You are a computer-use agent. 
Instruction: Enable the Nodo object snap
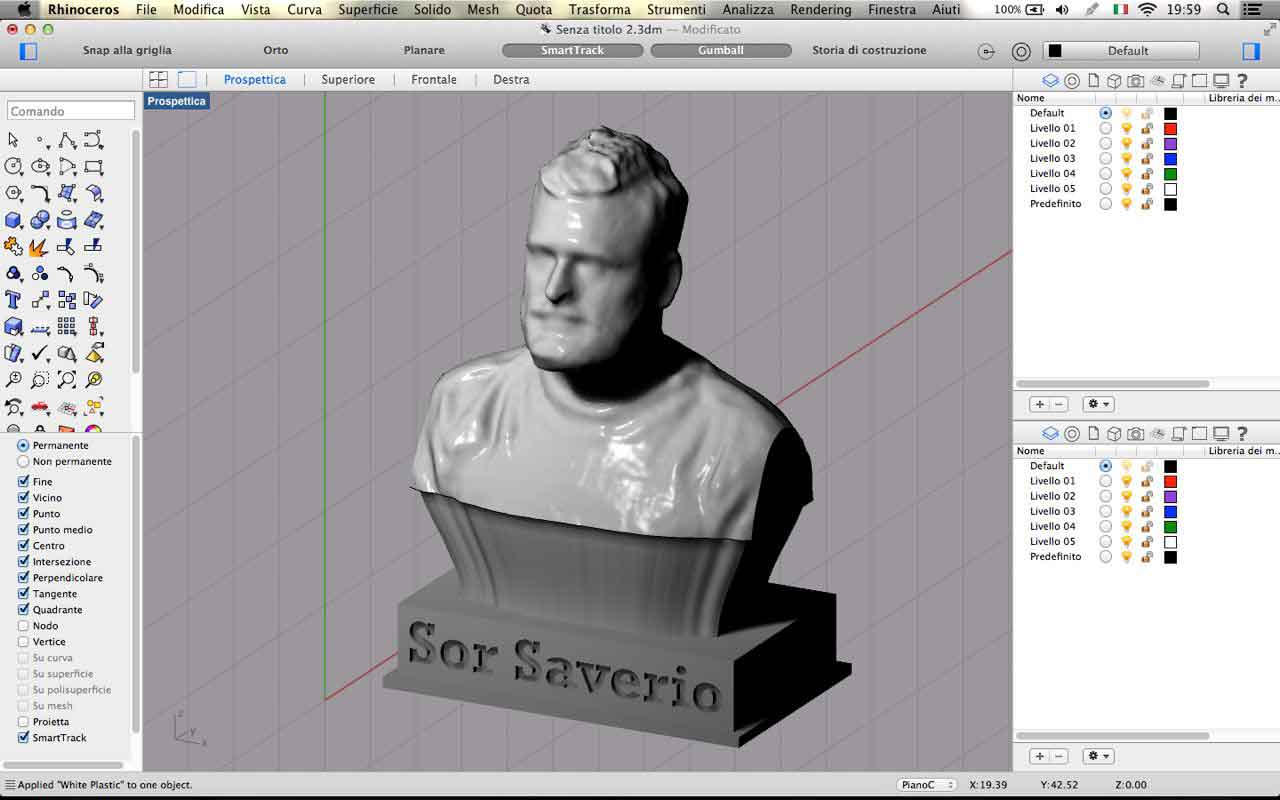pyautogui.click(x=23, y=626)
